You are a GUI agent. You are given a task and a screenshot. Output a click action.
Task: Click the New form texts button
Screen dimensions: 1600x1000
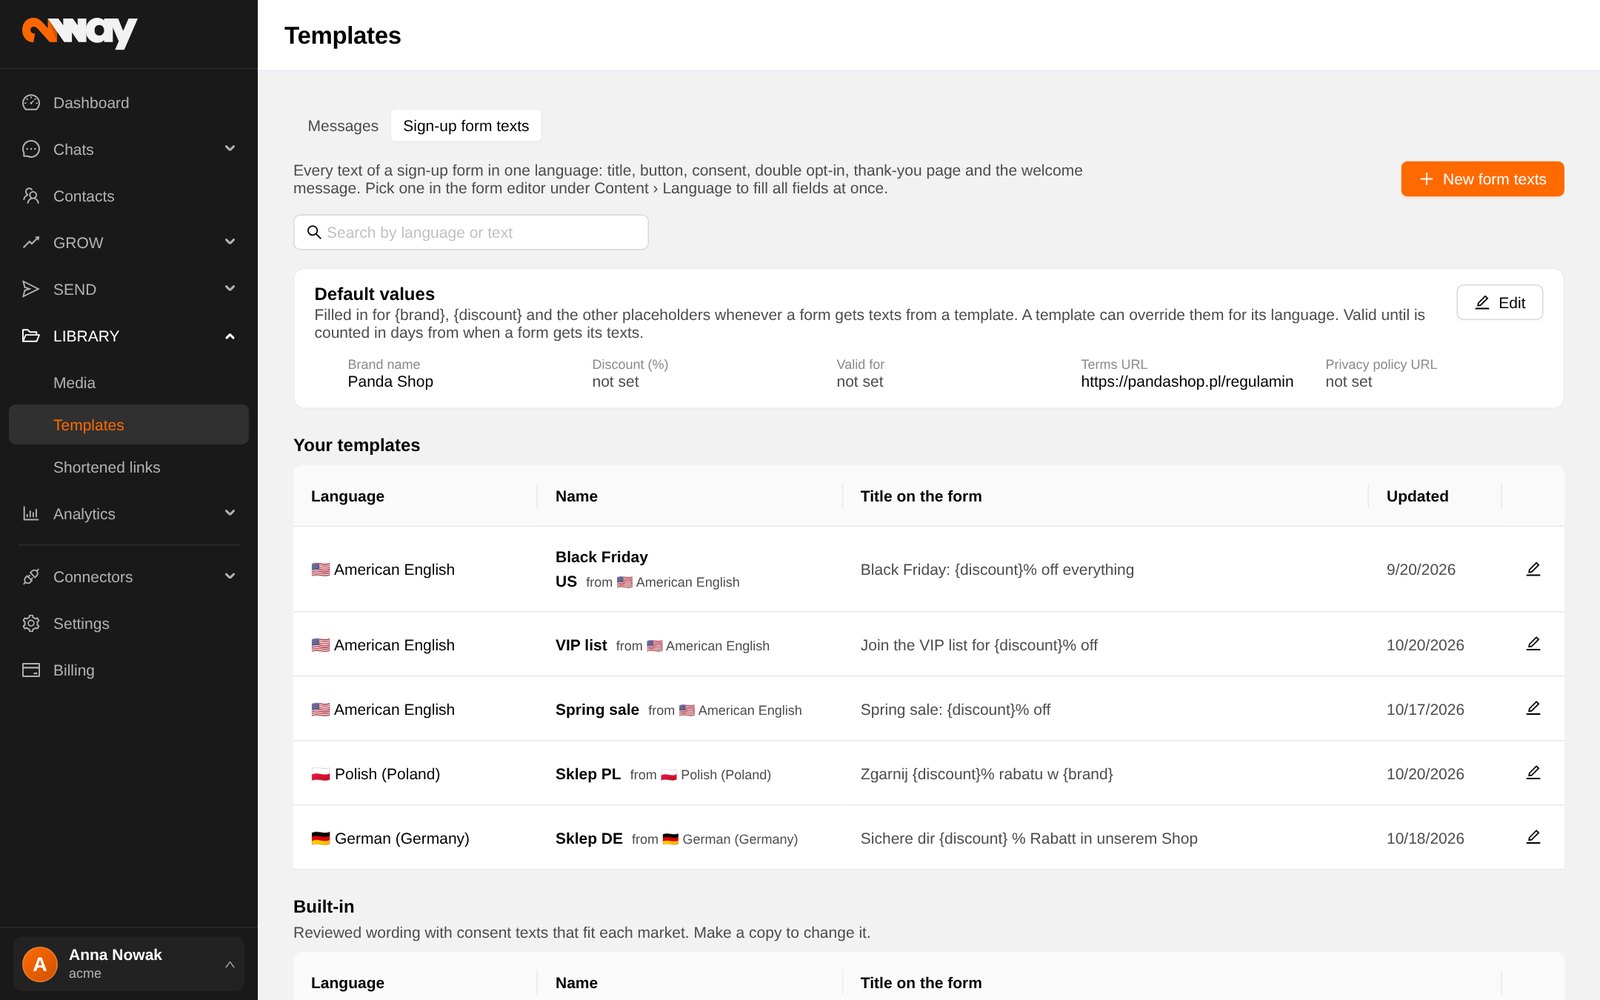(x=1482, y=179)
